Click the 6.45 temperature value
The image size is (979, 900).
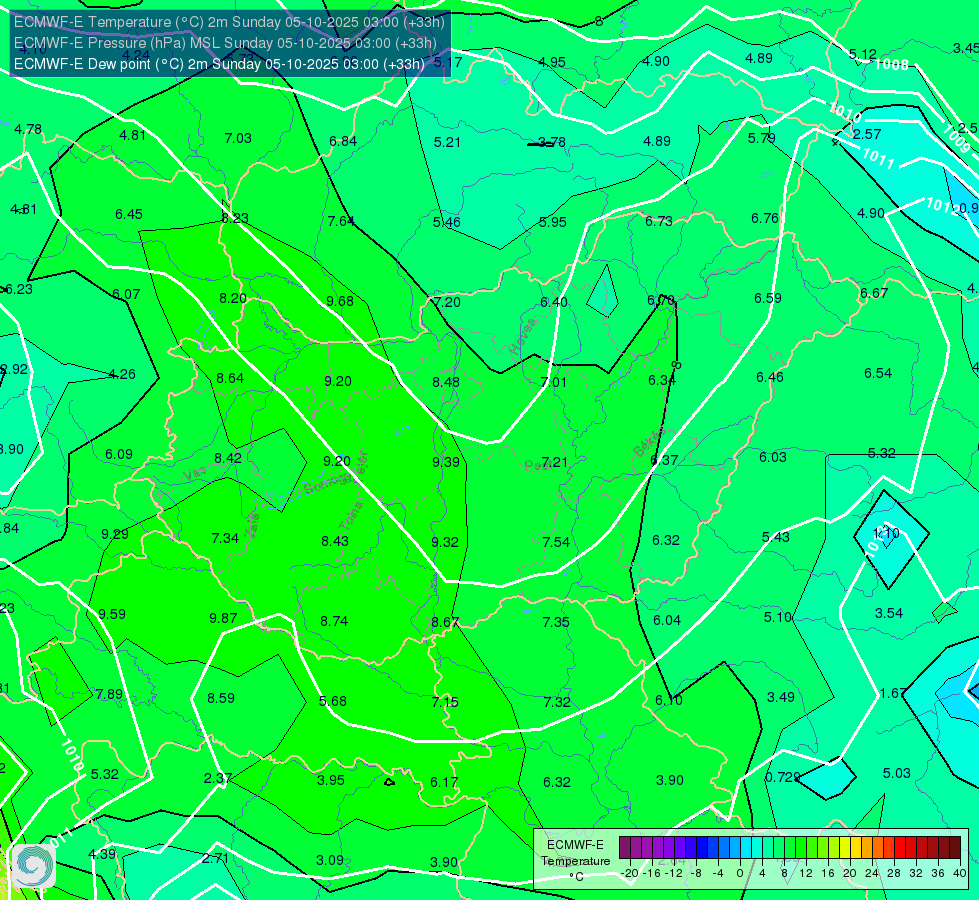(129, 214)
